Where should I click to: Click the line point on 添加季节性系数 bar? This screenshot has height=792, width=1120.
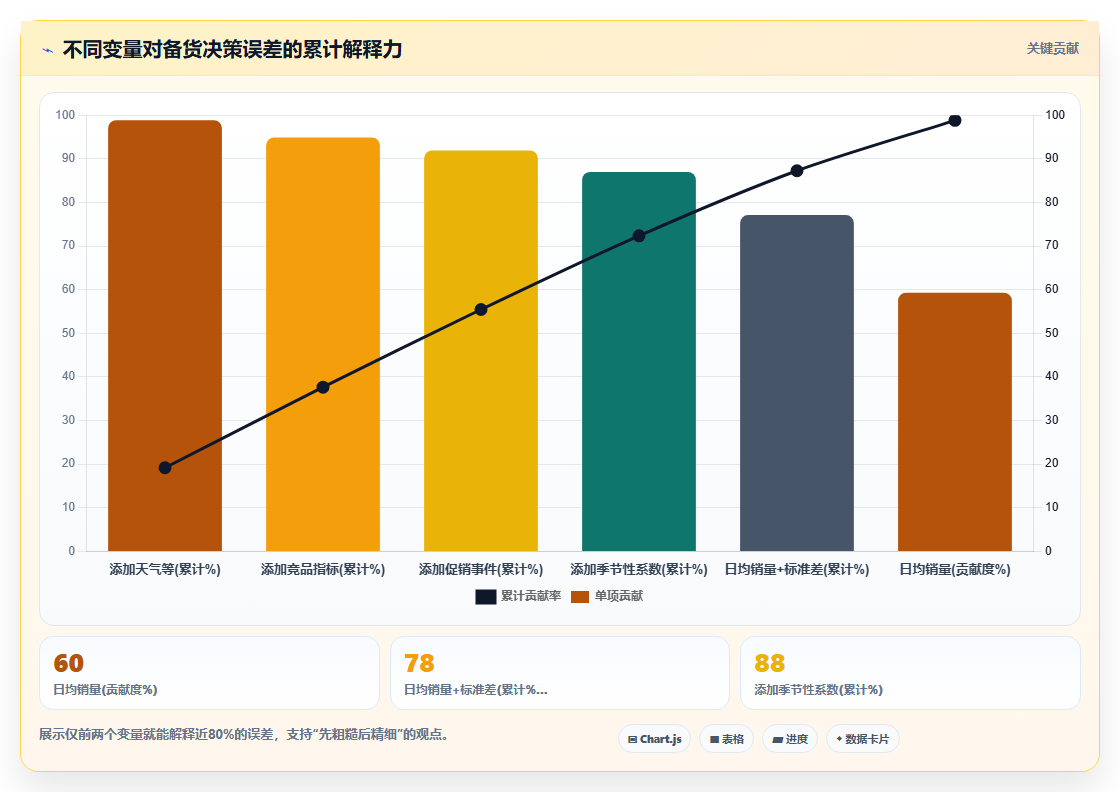pos(639,236)
